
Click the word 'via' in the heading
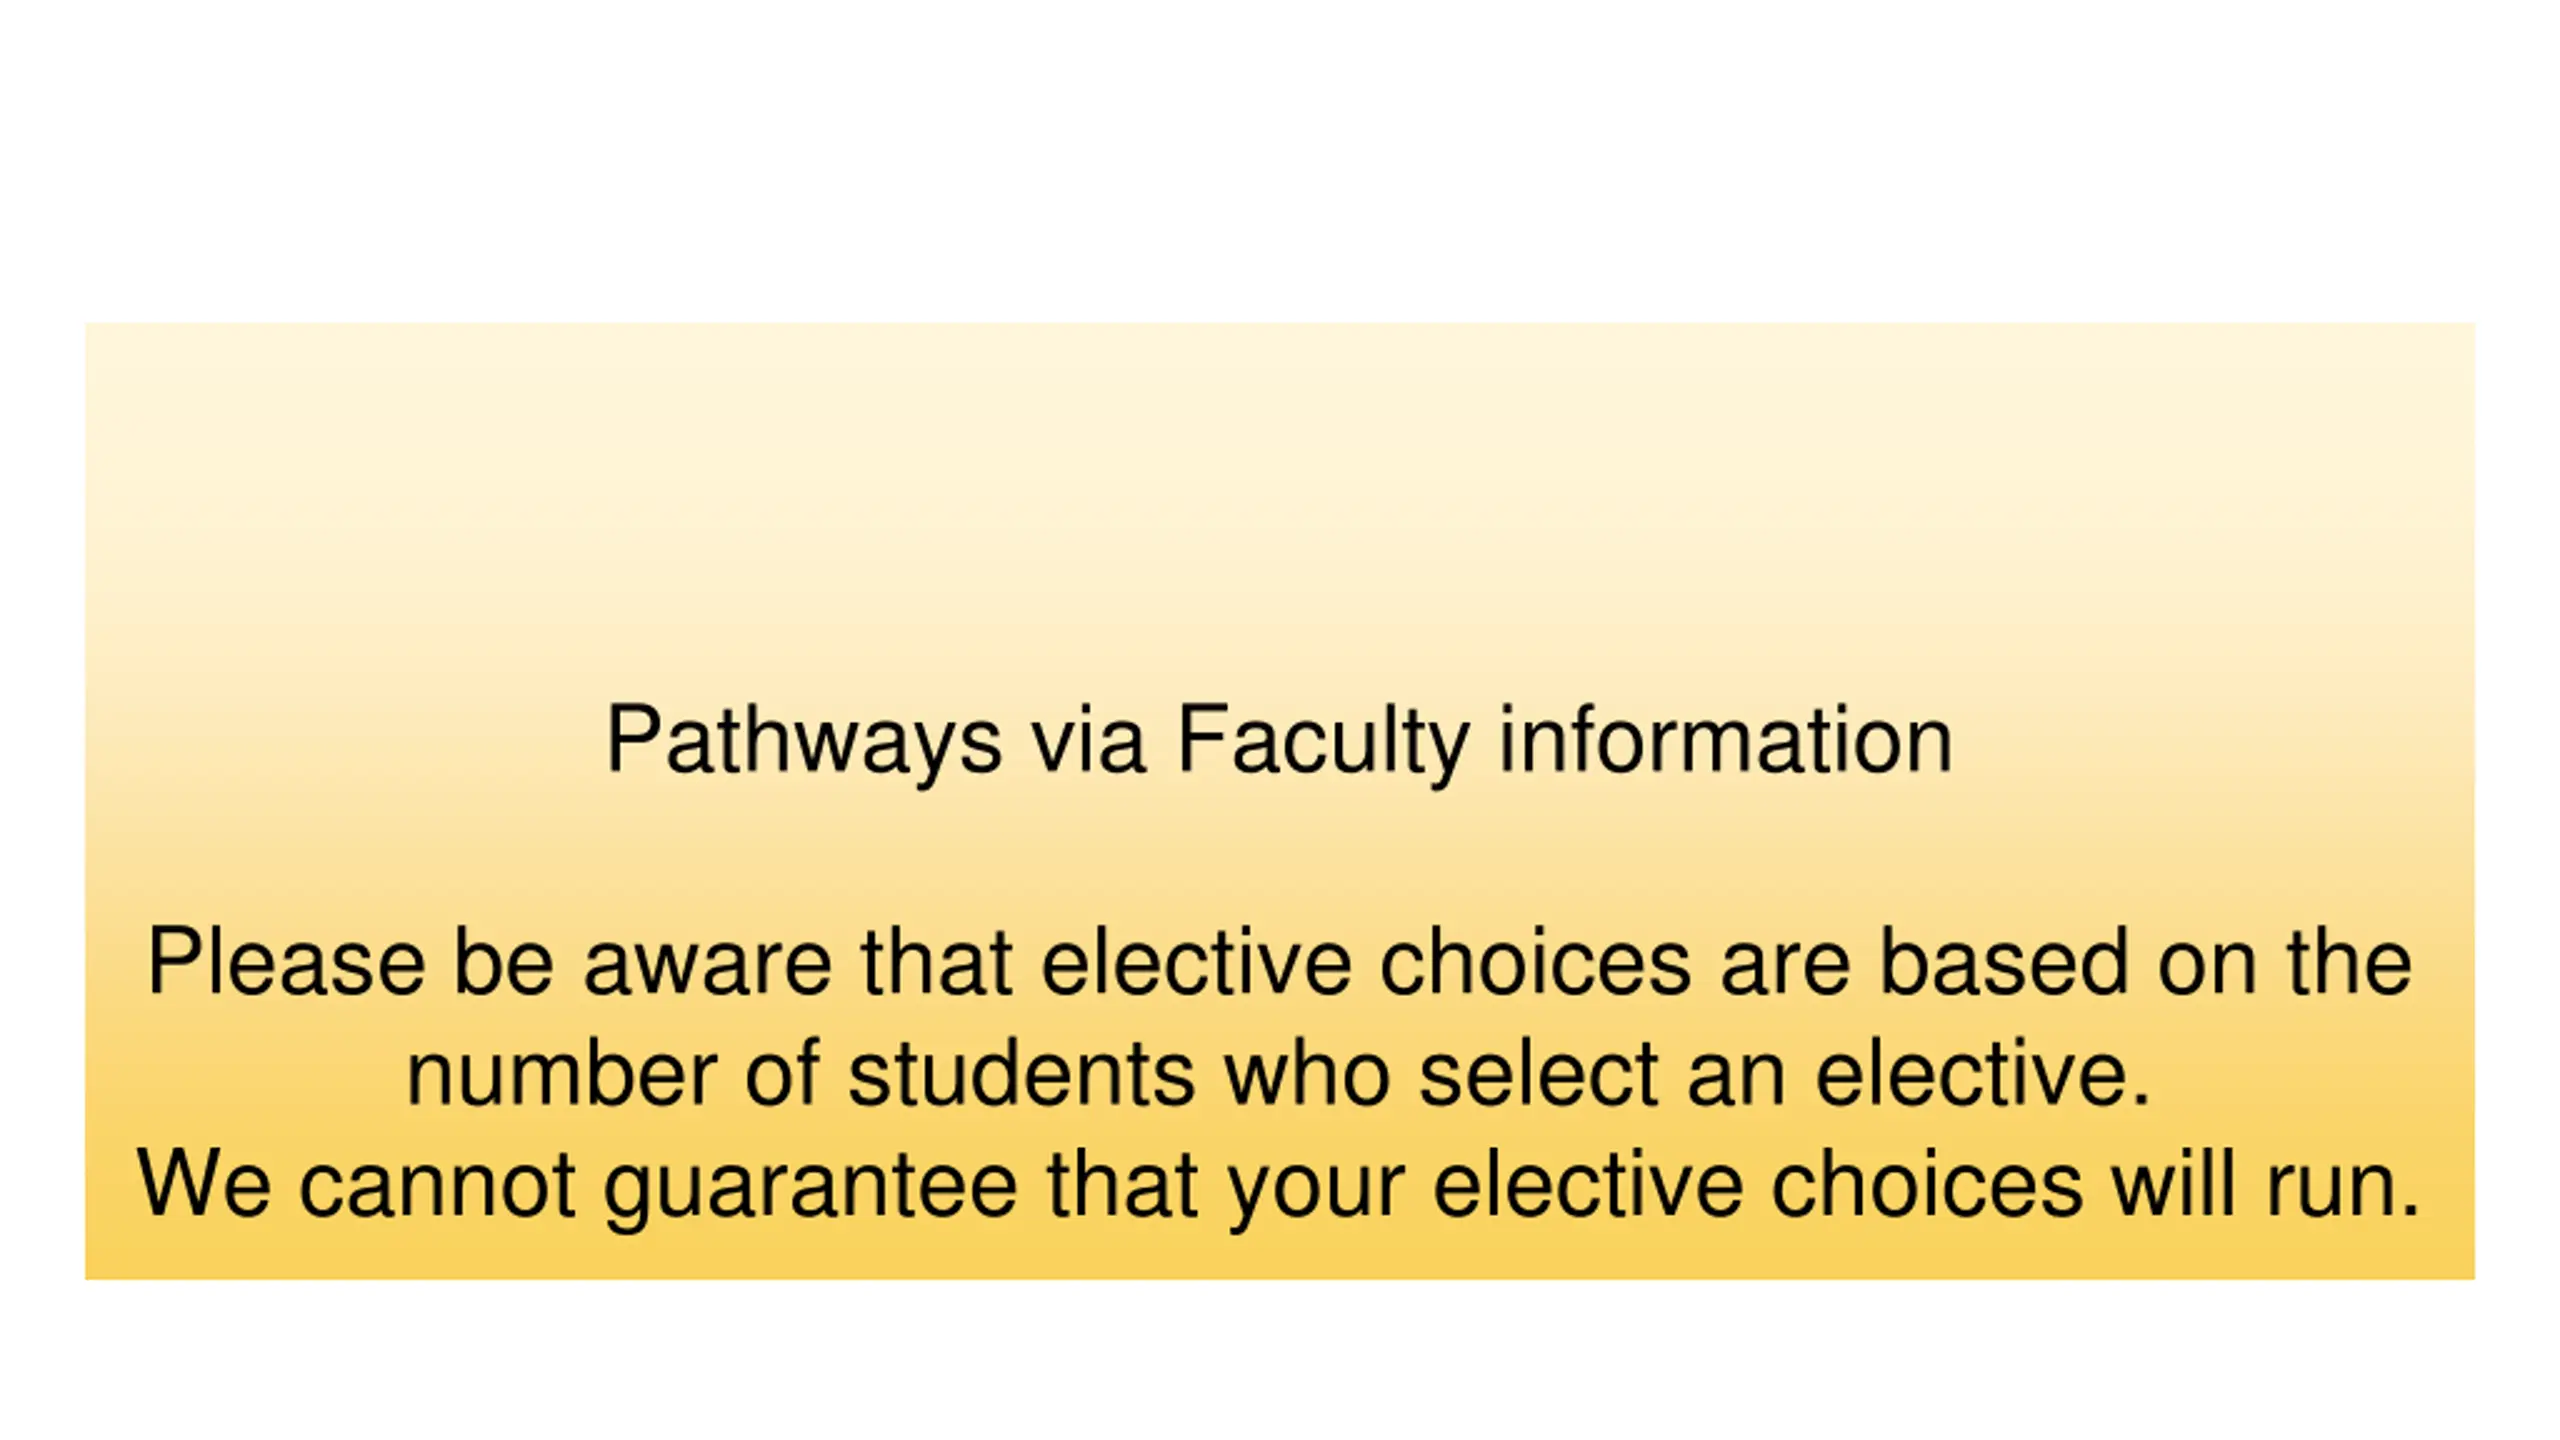1088,741
